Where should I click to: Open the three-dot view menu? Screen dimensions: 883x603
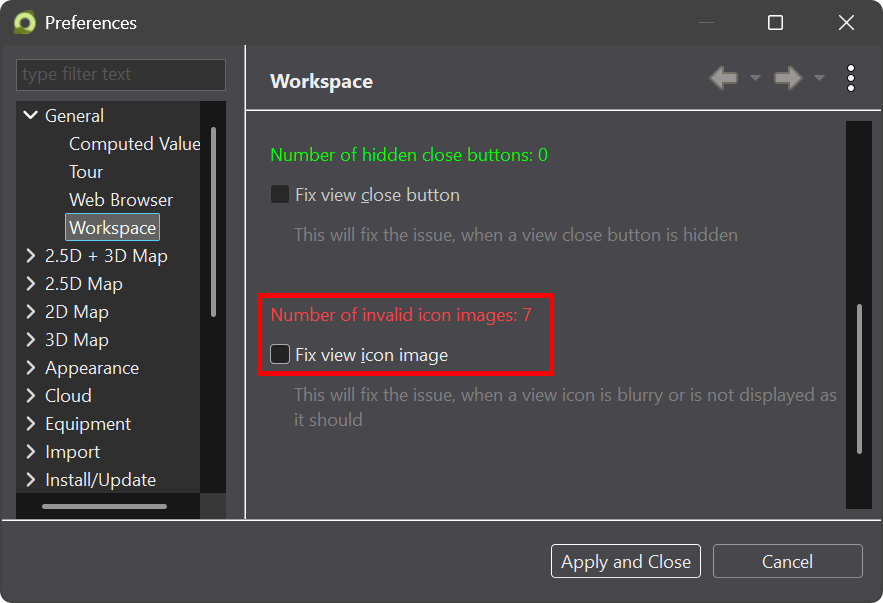click(850, 78)
